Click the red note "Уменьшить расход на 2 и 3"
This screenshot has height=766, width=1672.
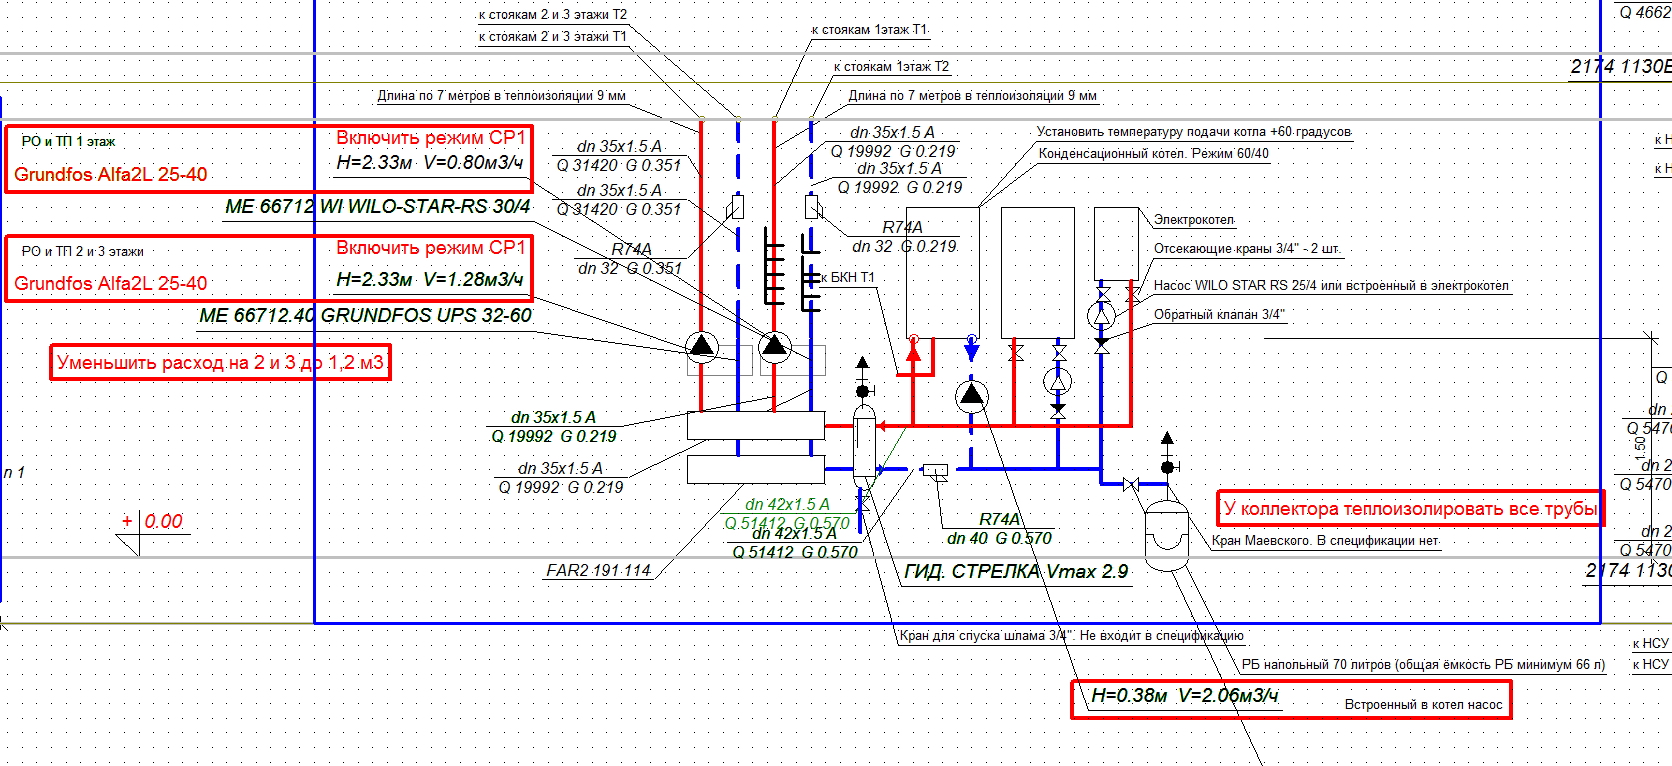(x=220, y=362)
